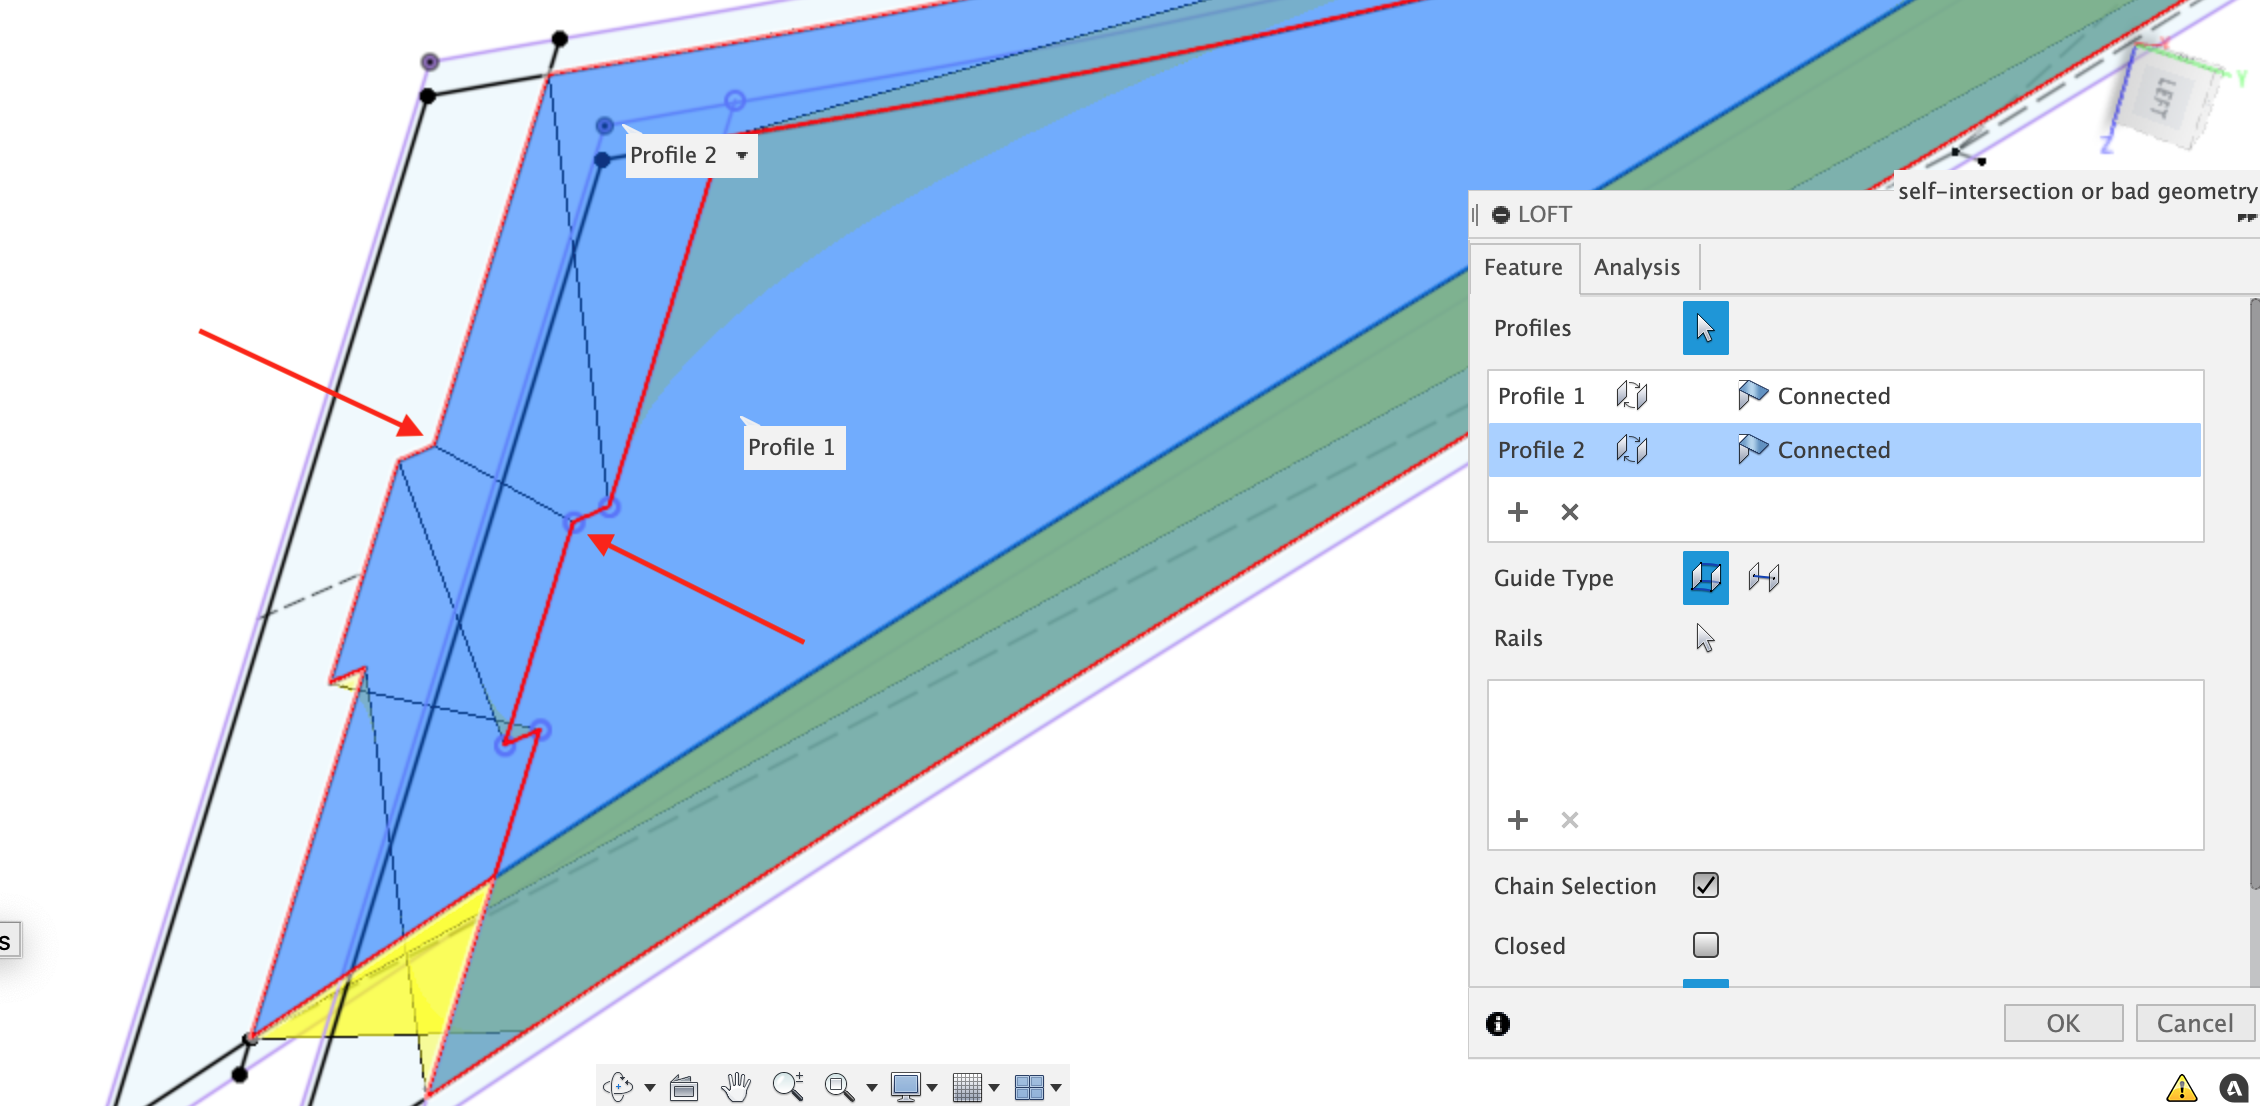
Task: Confirm the loft with OK
Action: click(x=2063, y=1022)
